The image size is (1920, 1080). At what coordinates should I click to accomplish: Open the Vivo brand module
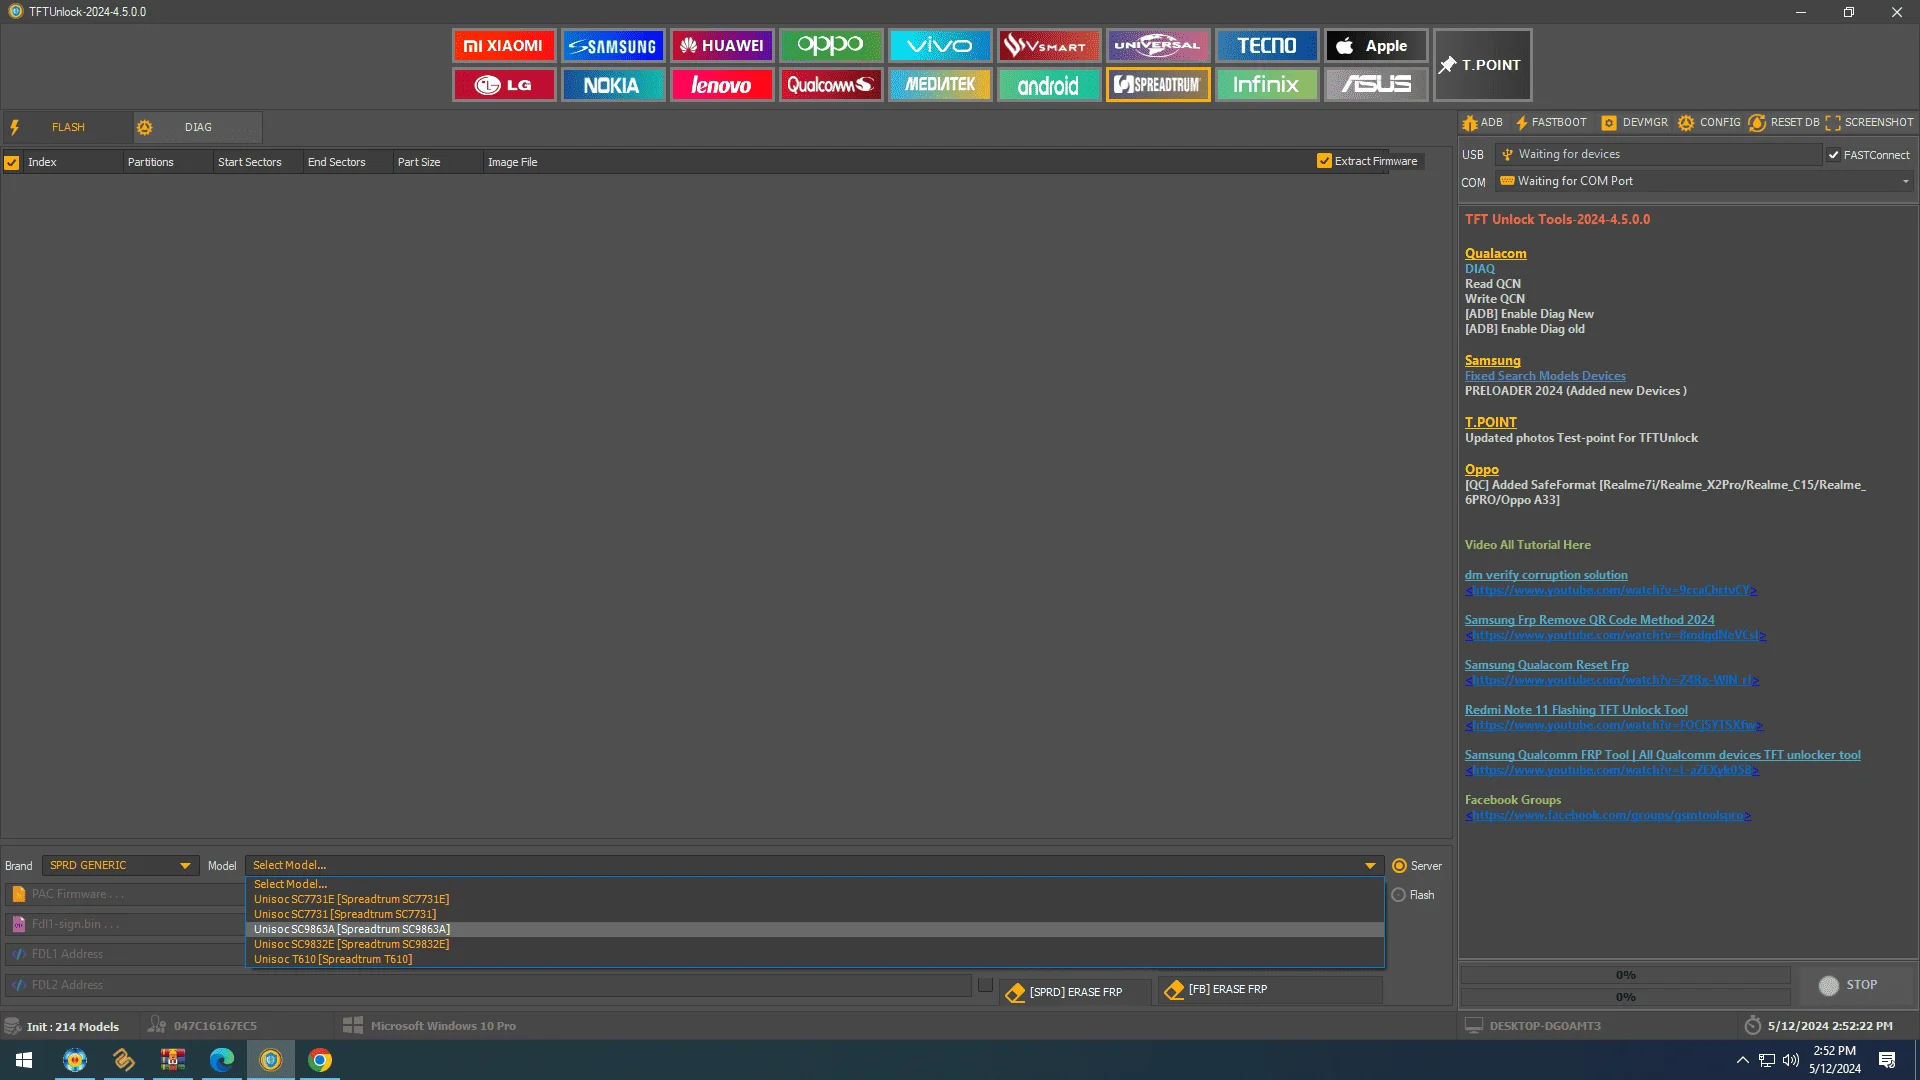[x=940, y=46]
